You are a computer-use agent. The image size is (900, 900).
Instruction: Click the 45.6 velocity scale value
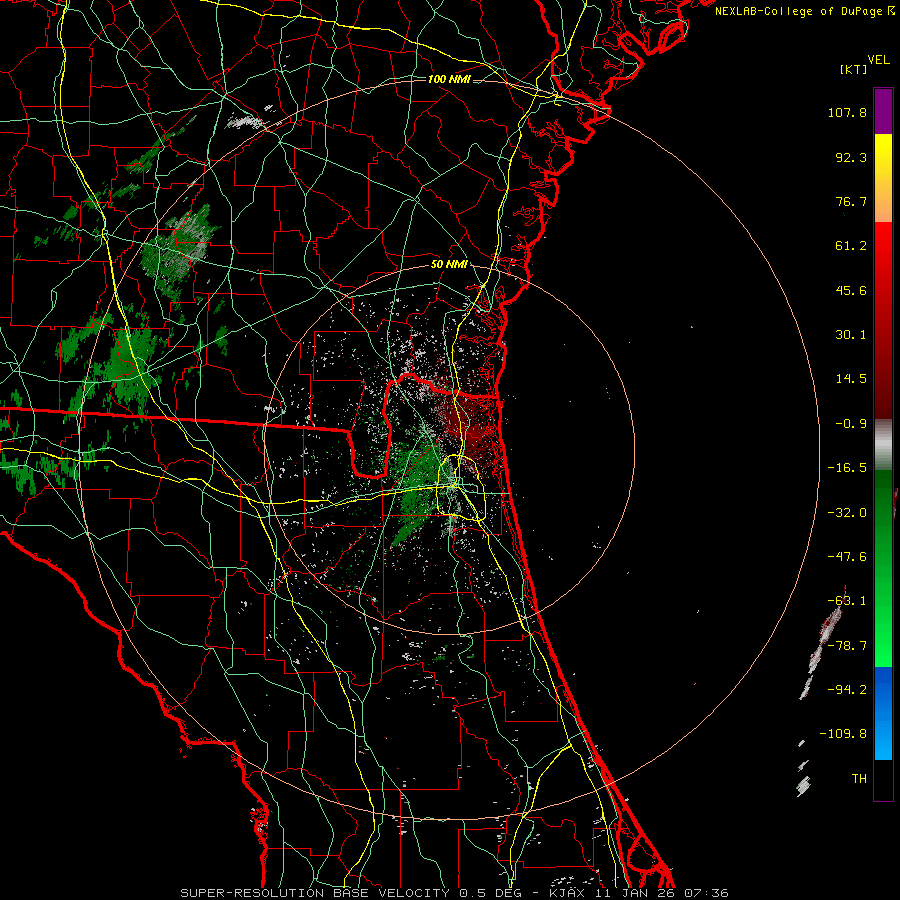(851, 290)
